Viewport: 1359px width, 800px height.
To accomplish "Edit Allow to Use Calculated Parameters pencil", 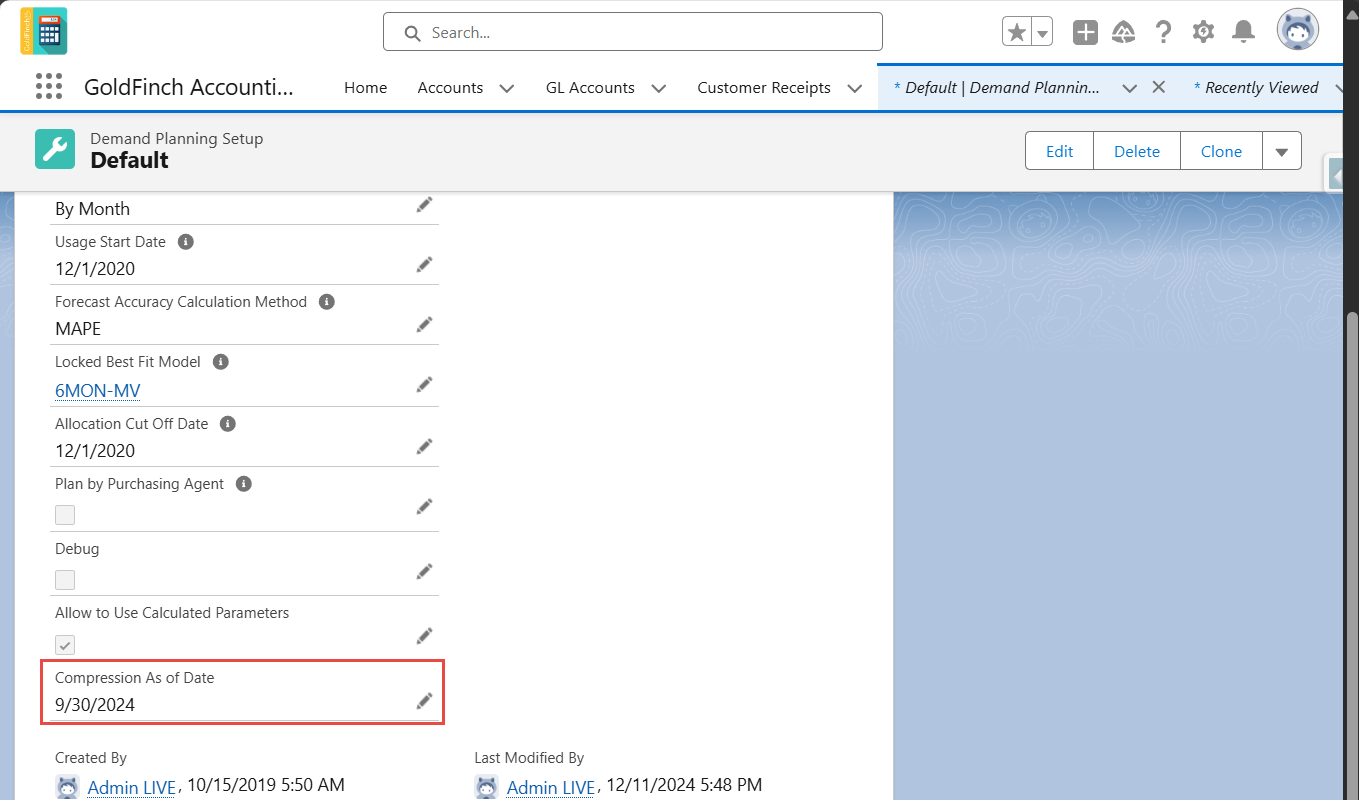I will coord(425,635).
